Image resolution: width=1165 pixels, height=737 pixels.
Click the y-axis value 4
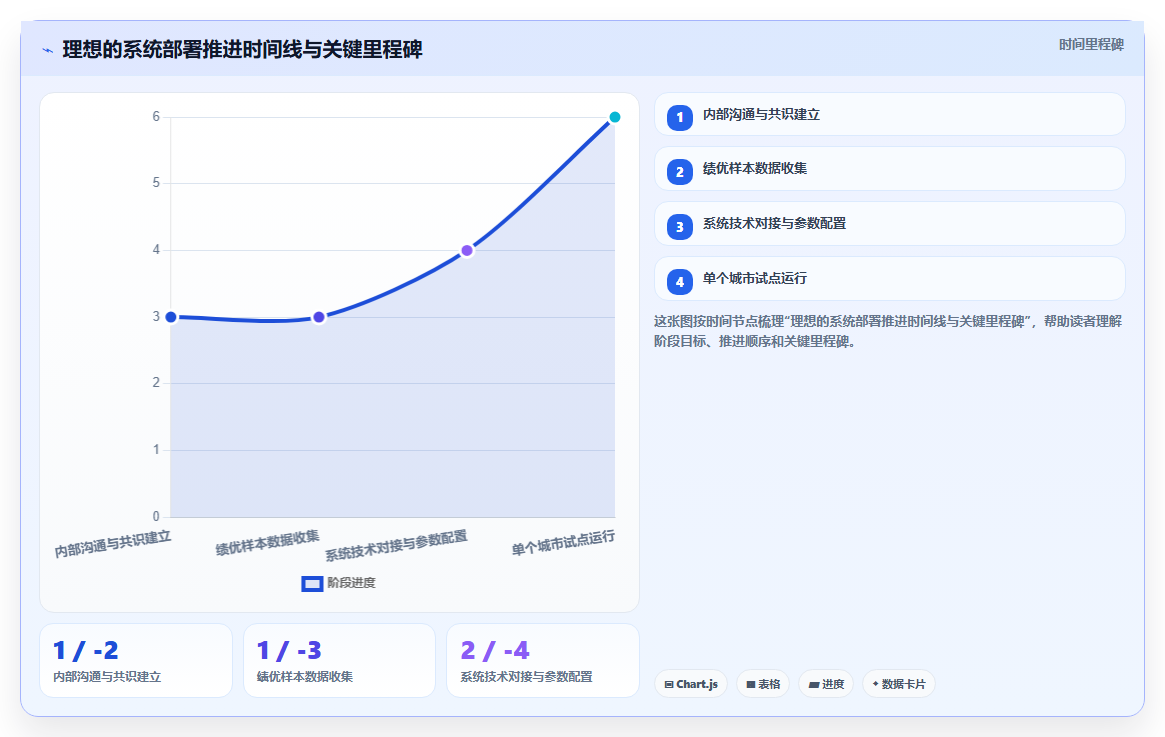156,250
